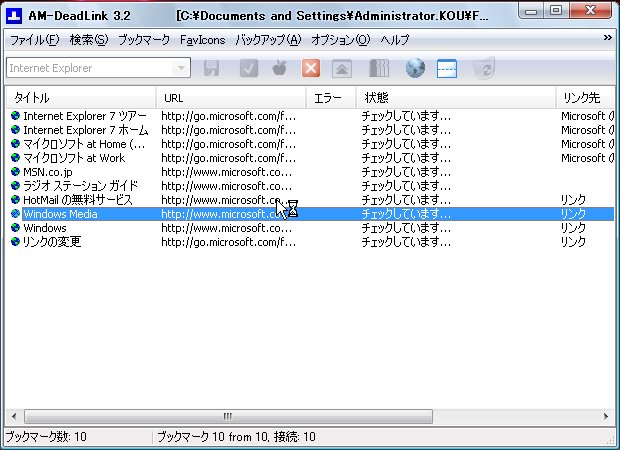Viewport: 620px width, 450px height.
Task: Open the ヘルプ menu
Action: (x=395, y=40)
